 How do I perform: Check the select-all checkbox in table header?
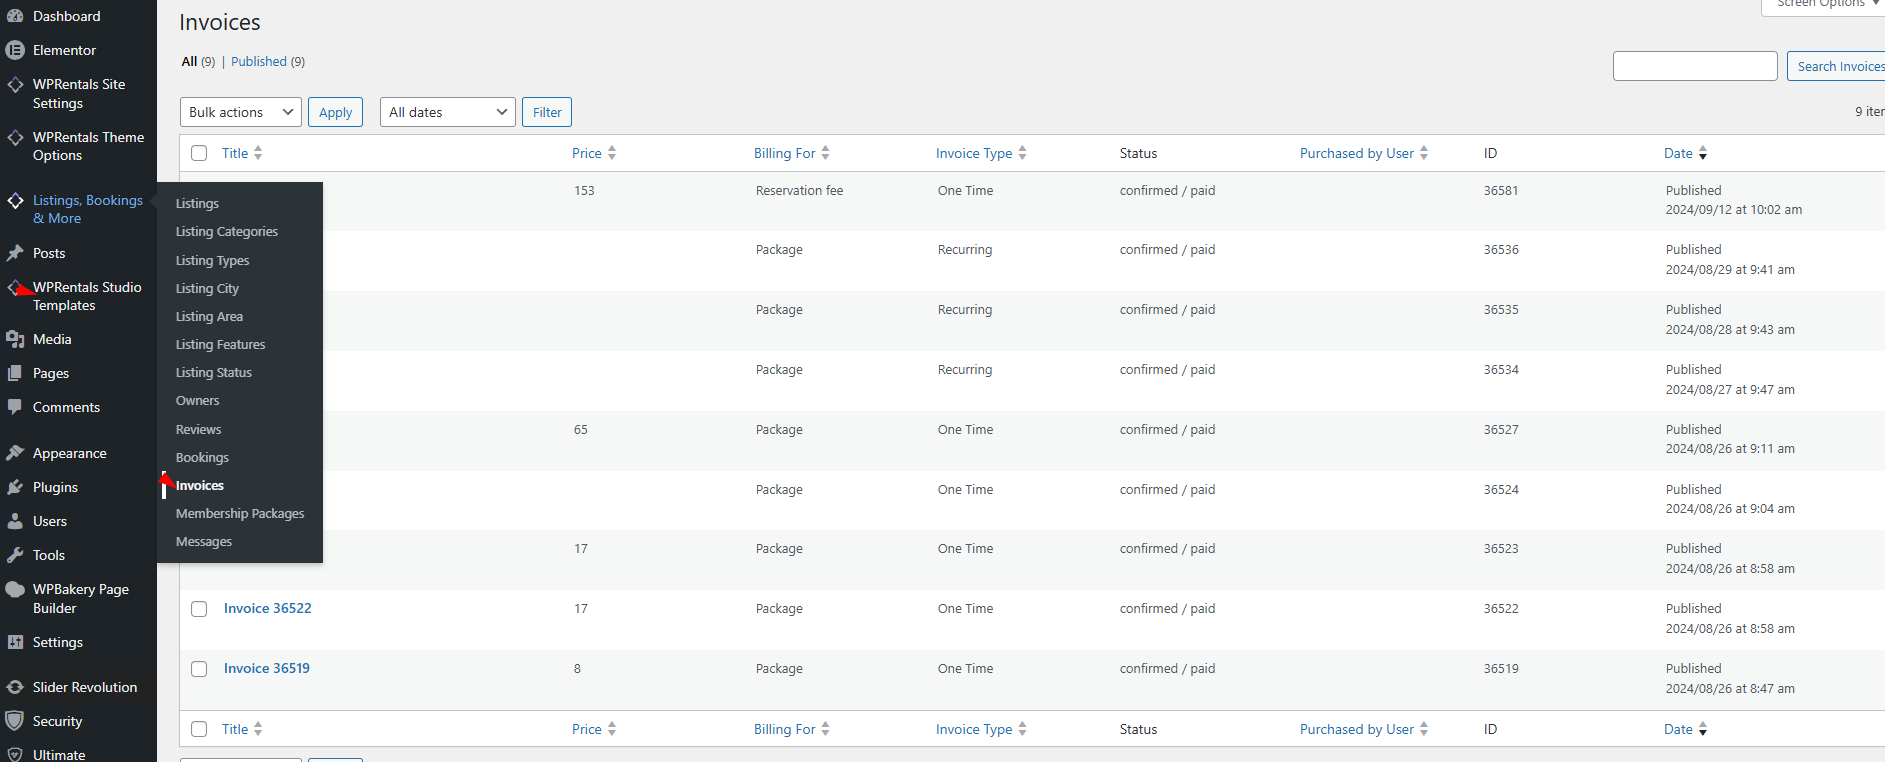pos(199,153)
